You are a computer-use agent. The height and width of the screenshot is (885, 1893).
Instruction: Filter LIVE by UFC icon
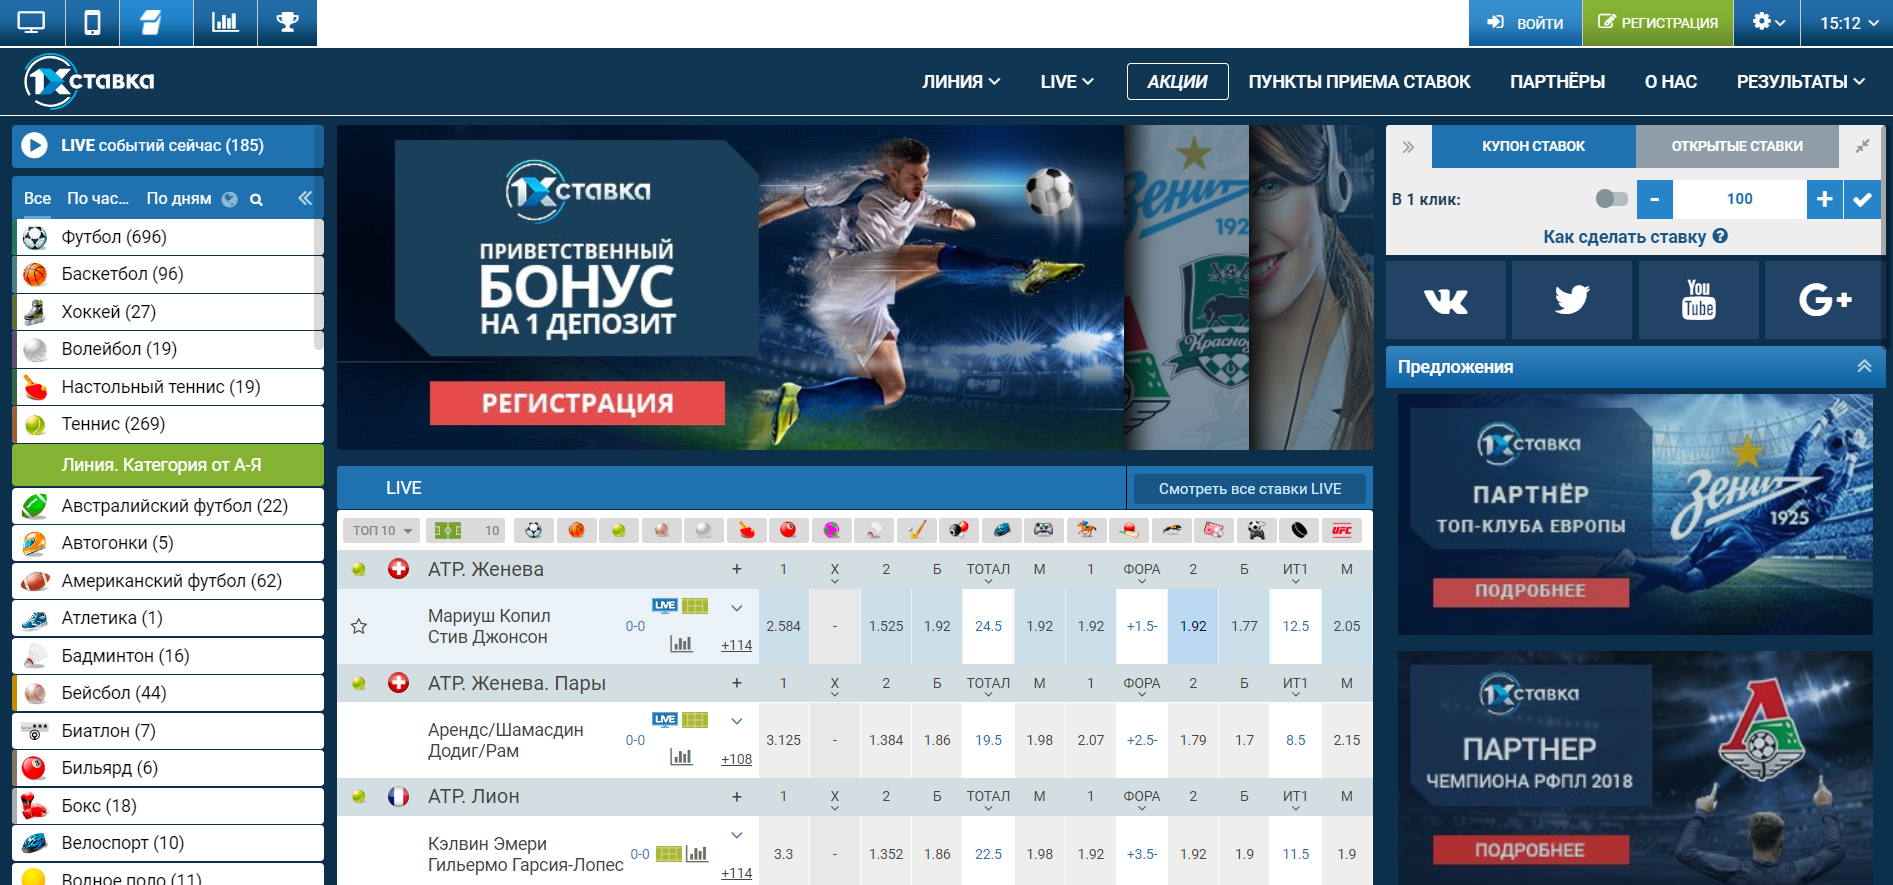click(1341, 530)
